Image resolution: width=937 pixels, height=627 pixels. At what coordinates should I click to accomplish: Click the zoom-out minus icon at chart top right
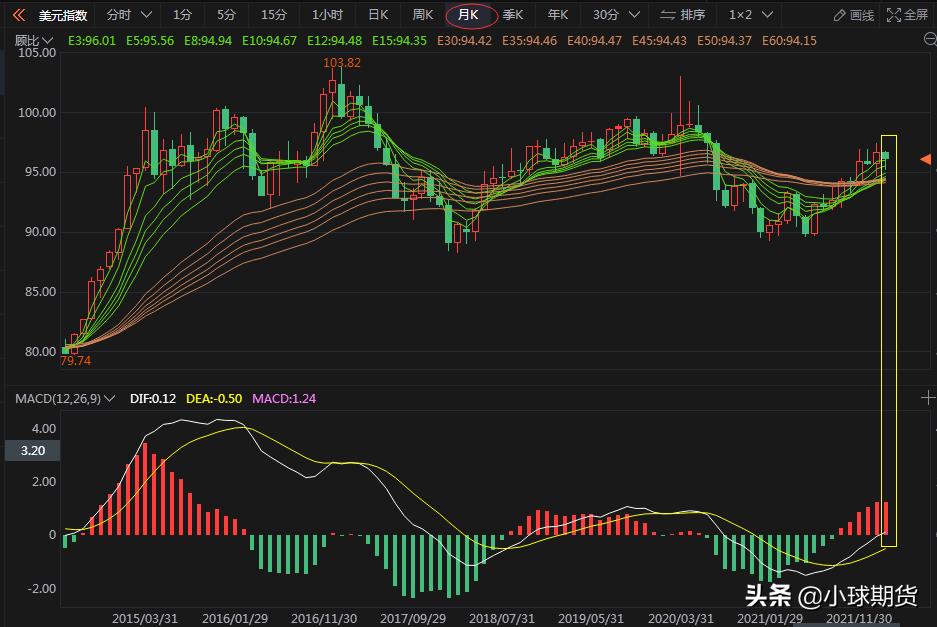(930, 39)
